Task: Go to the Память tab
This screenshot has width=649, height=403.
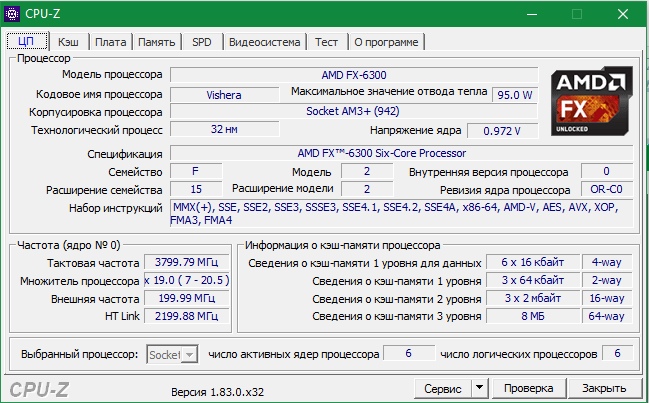Action: point(156,42)
